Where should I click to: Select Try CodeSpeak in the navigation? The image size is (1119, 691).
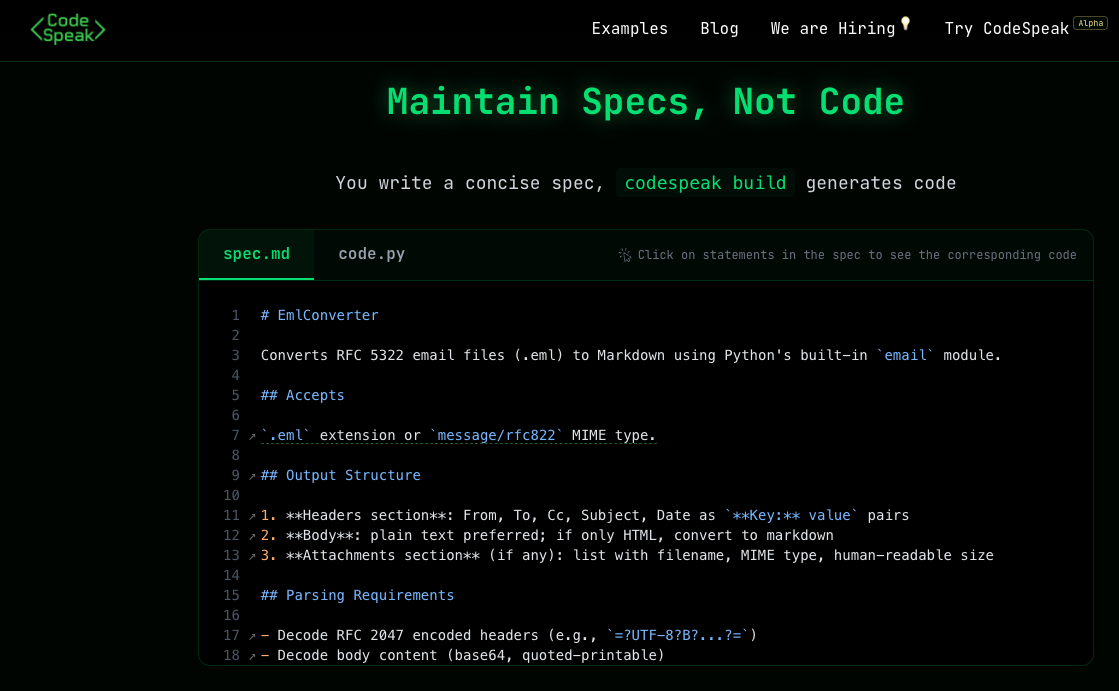tap(1006, 29)
